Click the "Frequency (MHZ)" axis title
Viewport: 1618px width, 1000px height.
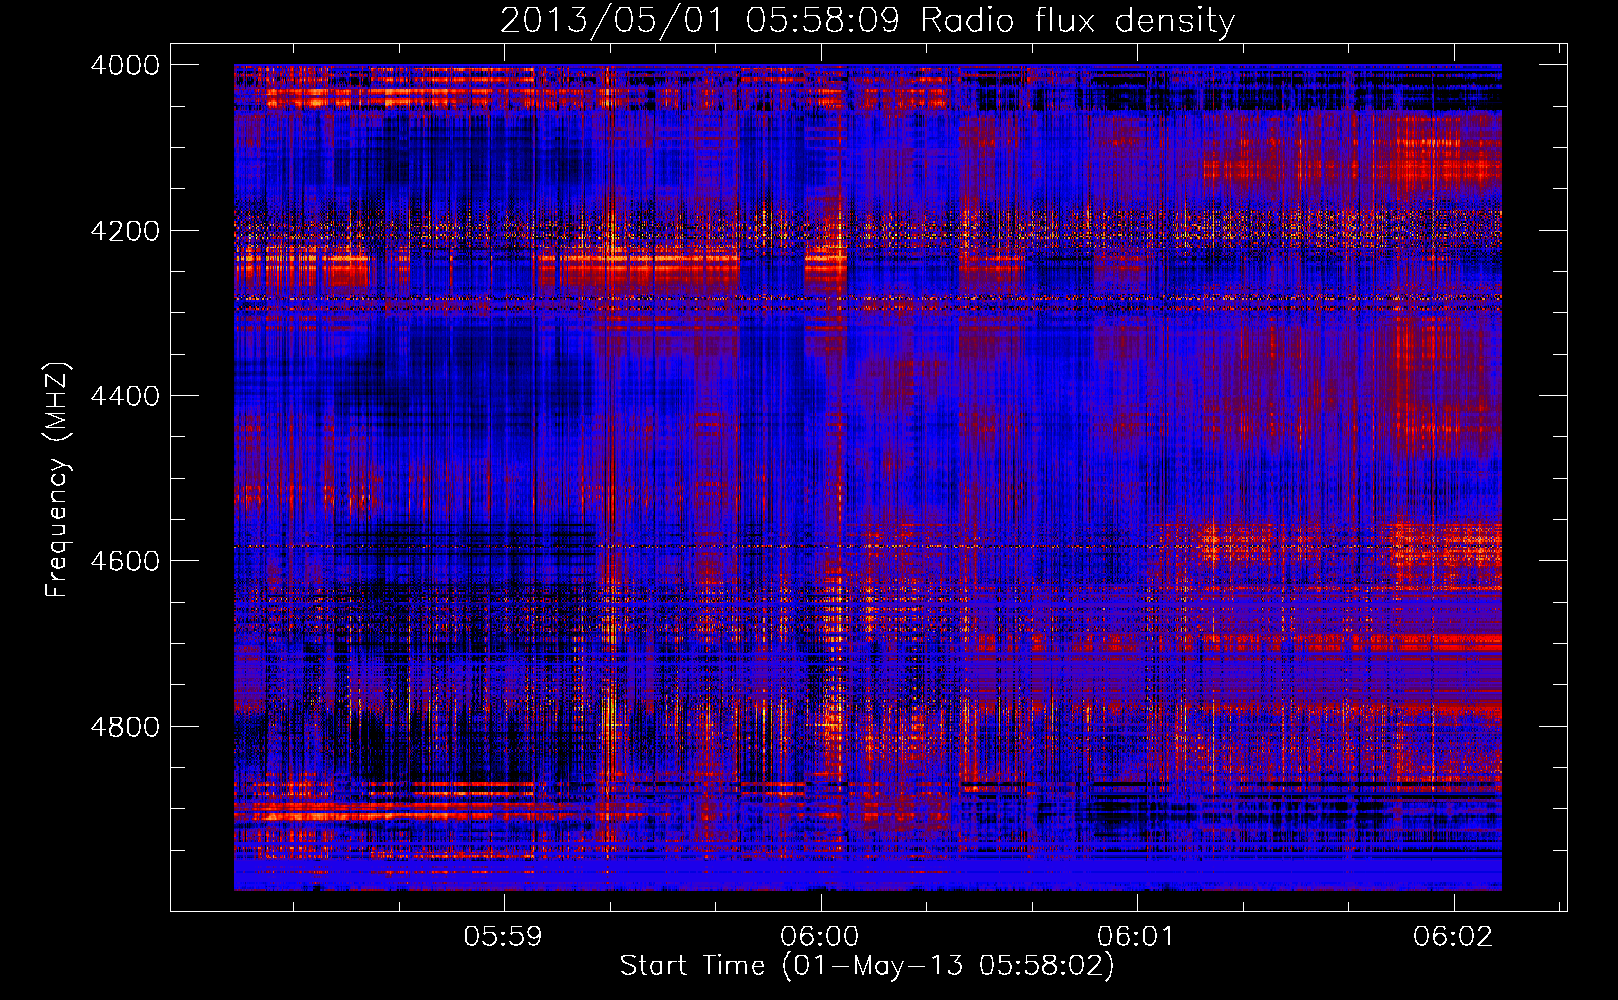tap(57, 480)
